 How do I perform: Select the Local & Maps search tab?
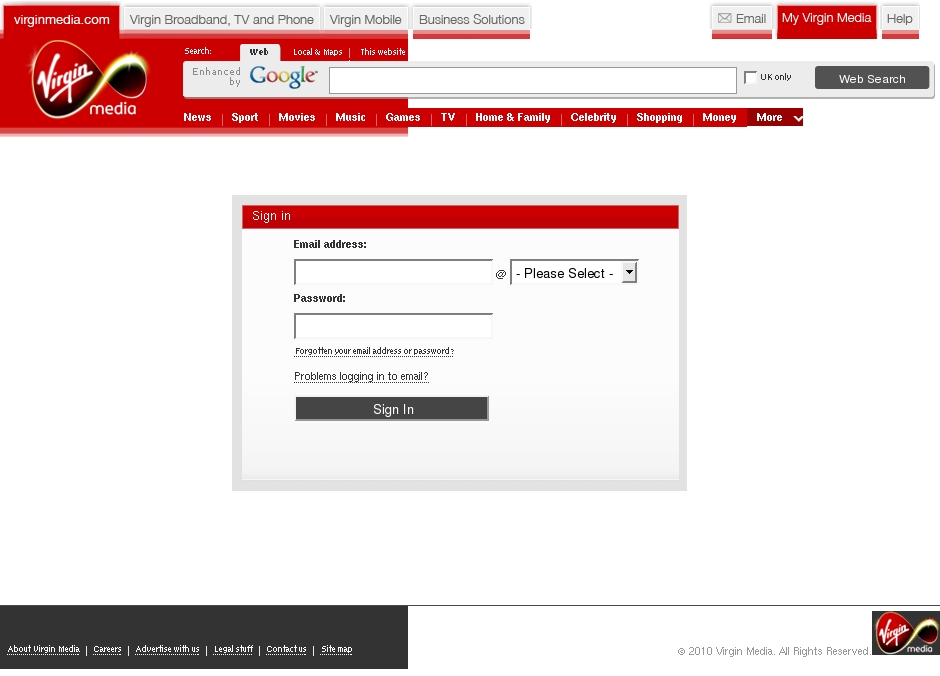318,52
